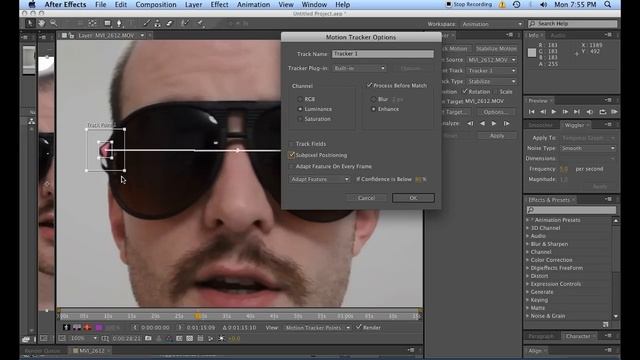Open the Workspace Animation dropdown

(491, 24)
